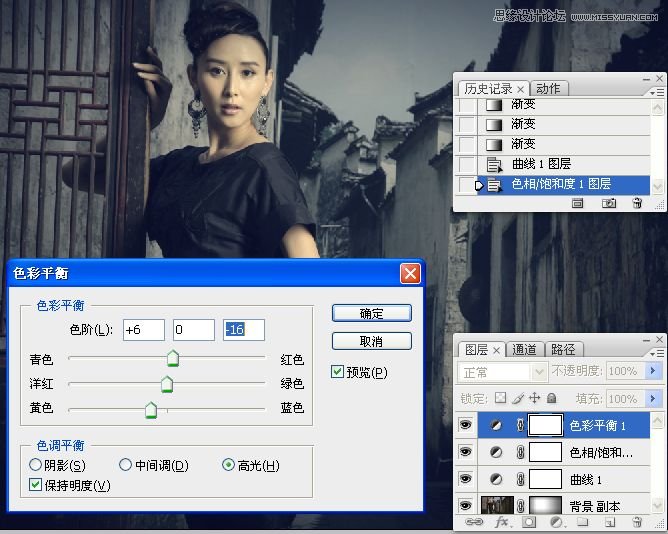Open the 填充 slider arrow
The image size is (668, 534).
[x=653, y=399]
